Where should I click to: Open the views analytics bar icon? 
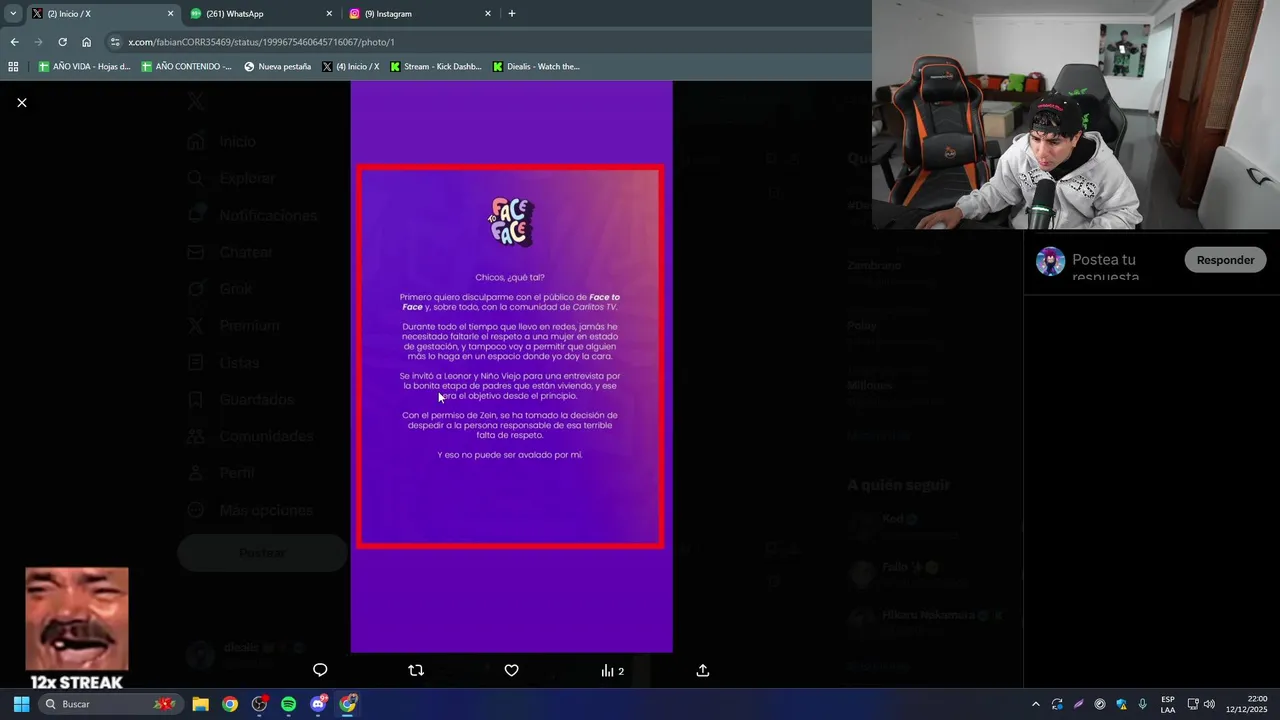click(612, 671)
